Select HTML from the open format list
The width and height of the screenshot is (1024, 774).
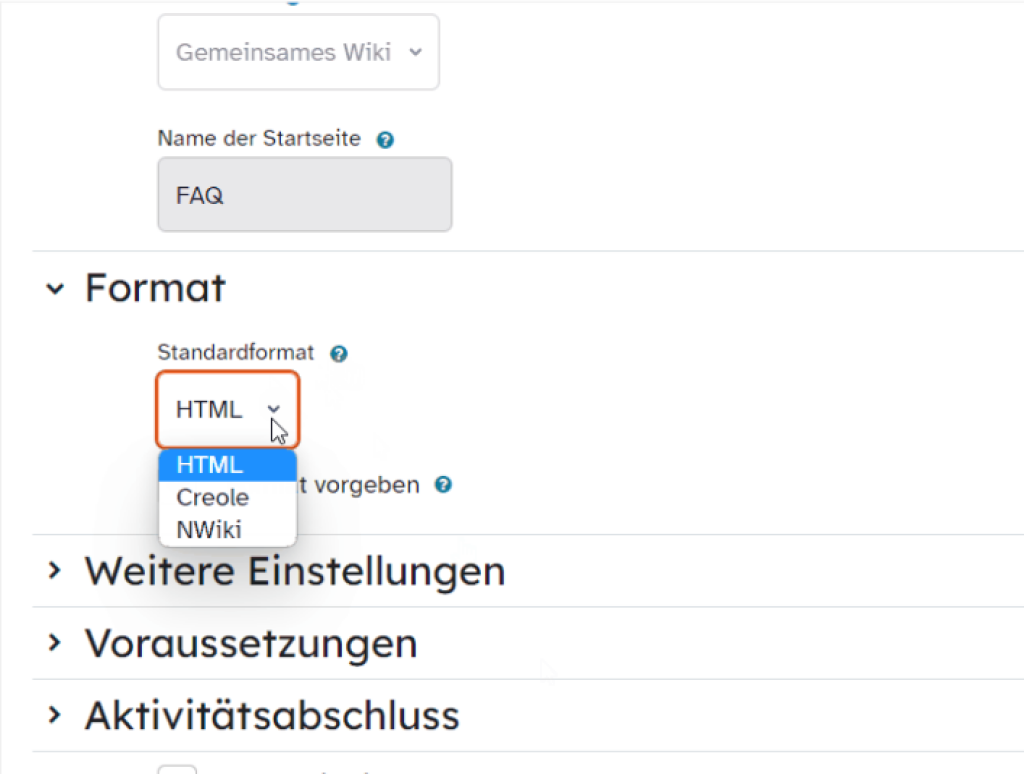(x=210, y=464)
